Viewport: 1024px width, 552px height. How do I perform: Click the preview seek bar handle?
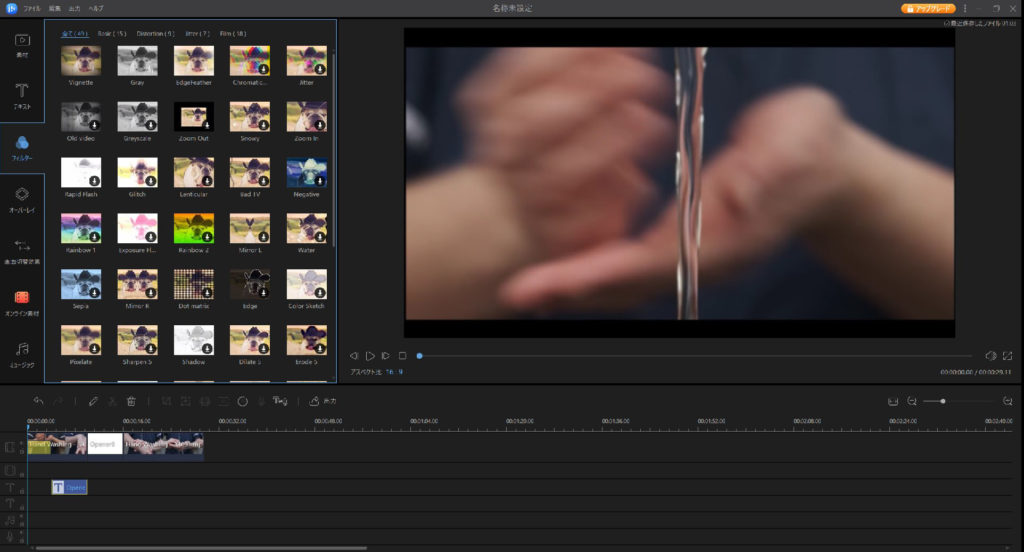point(419,356)
